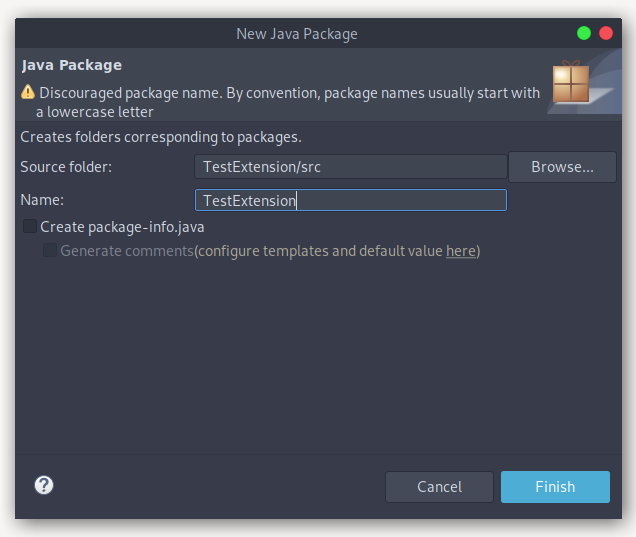Click the Java package wizard banner icon
Screen dimensions: 636x537
[571, 86]
